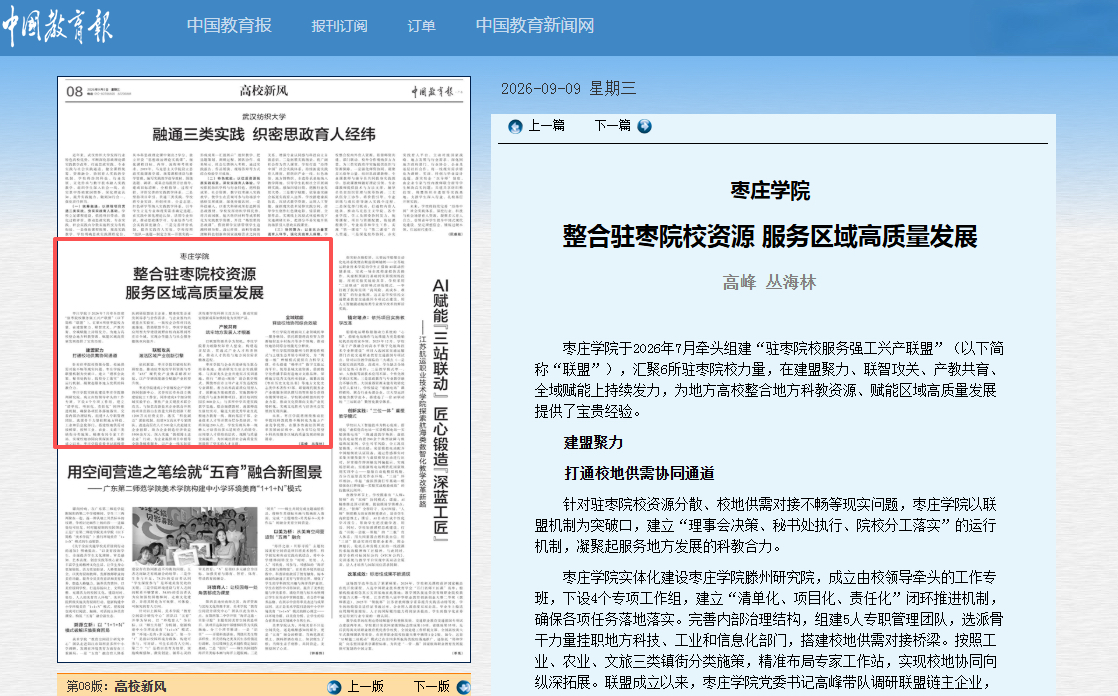Image resolution: width=1118 pixels, height=696 pixels.
Task: Click the 下一篇 link above the article
Action: pyautogui.click(x=612, y=126)
